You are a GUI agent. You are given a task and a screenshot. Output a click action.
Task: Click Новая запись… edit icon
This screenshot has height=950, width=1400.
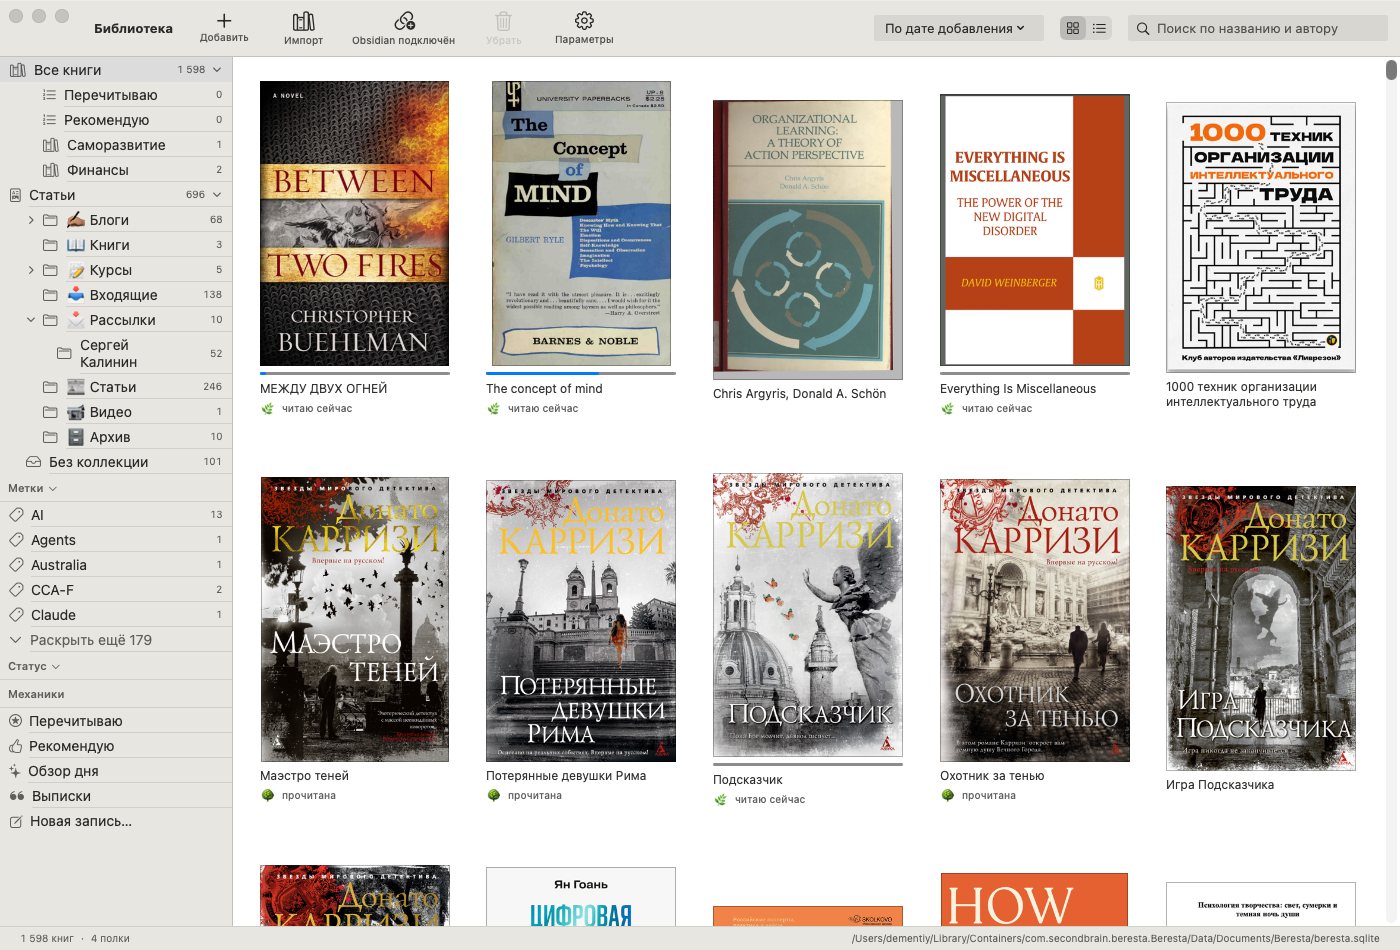16,821
